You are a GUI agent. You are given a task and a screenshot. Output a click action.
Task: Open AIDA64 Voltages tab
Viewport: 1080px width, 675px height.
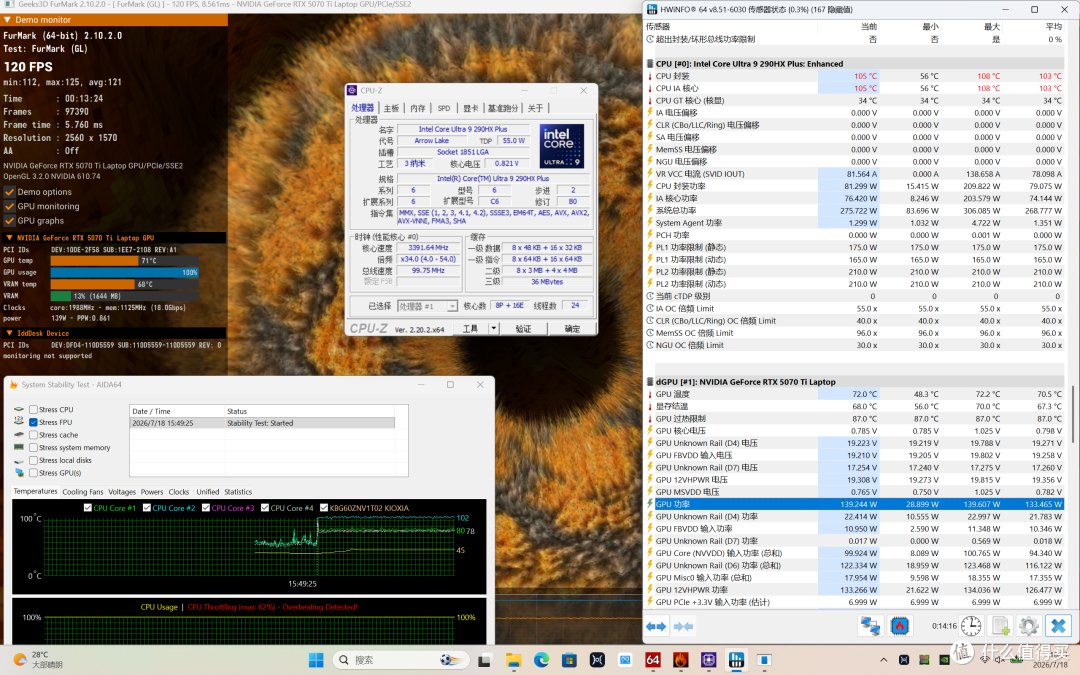tap(122, 492)
